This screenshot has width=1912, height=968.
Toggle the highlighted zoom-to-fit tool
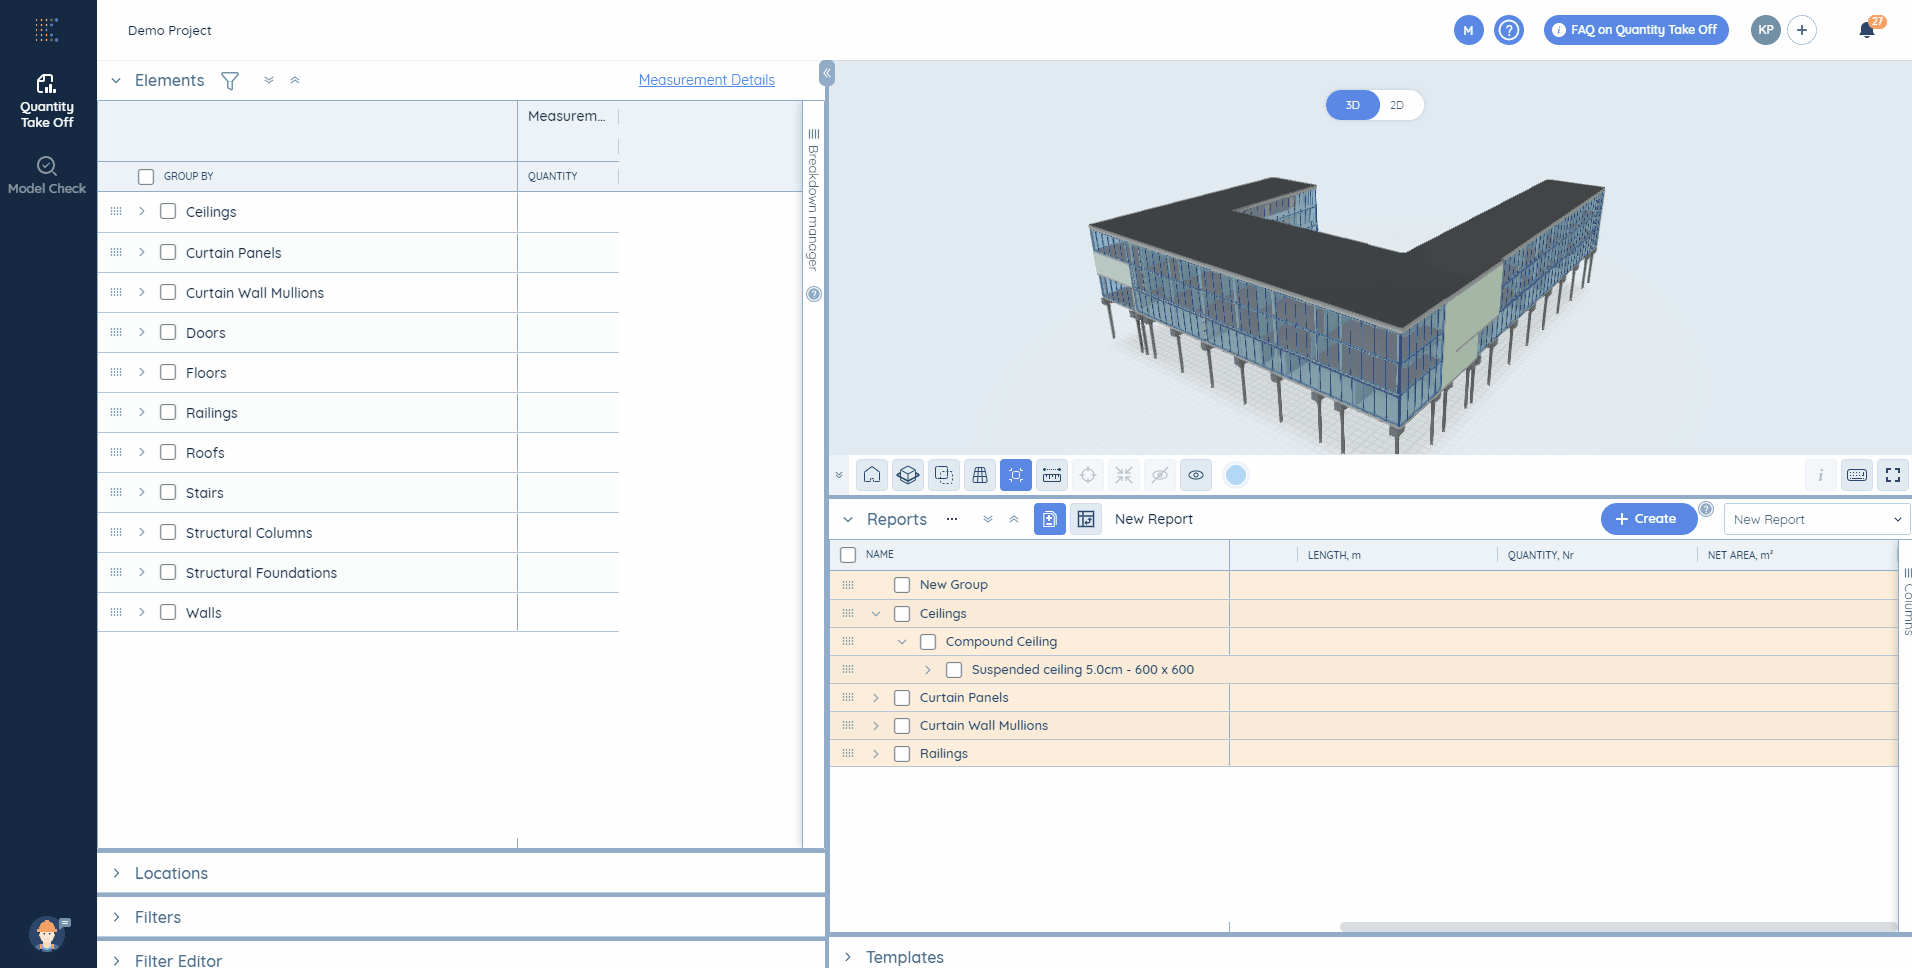1016,475
